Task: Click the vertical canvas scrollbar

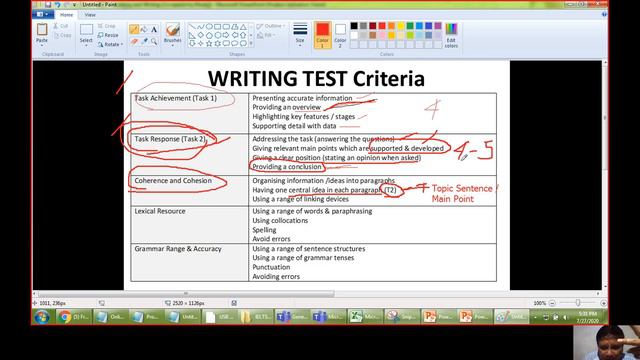Action: [604, 117]
